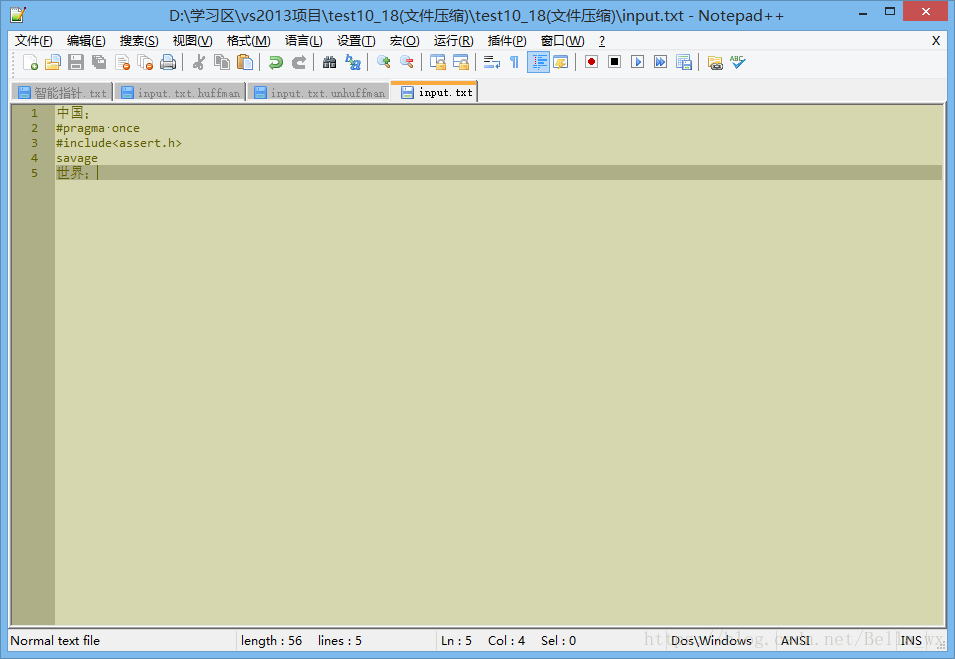Run spell check with ABC icon
Screen dimensions: 955x659
pos(738,62)
